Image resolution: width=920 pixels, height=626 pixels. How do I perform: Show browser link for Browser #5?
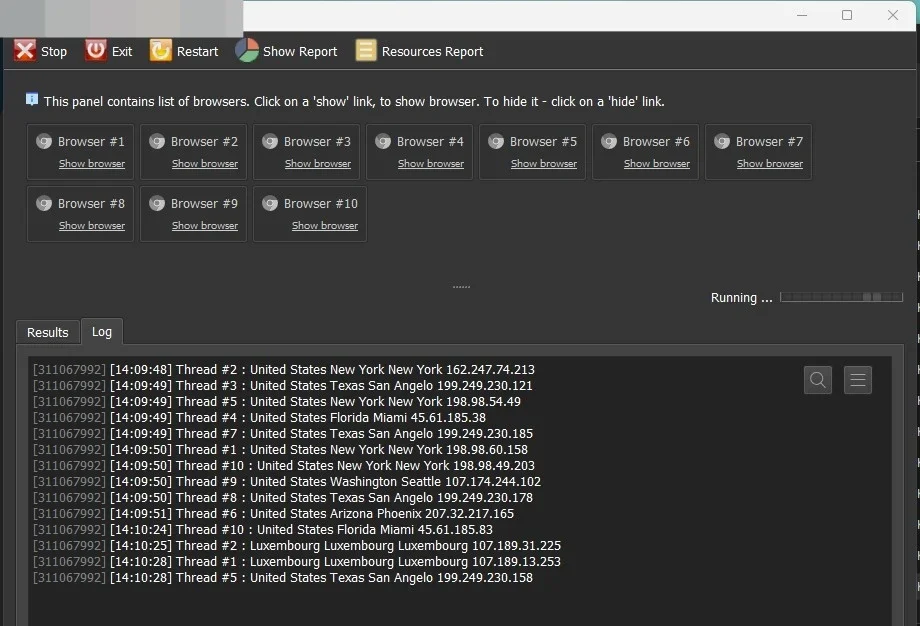pyautogui.click(x=544, y=164)
